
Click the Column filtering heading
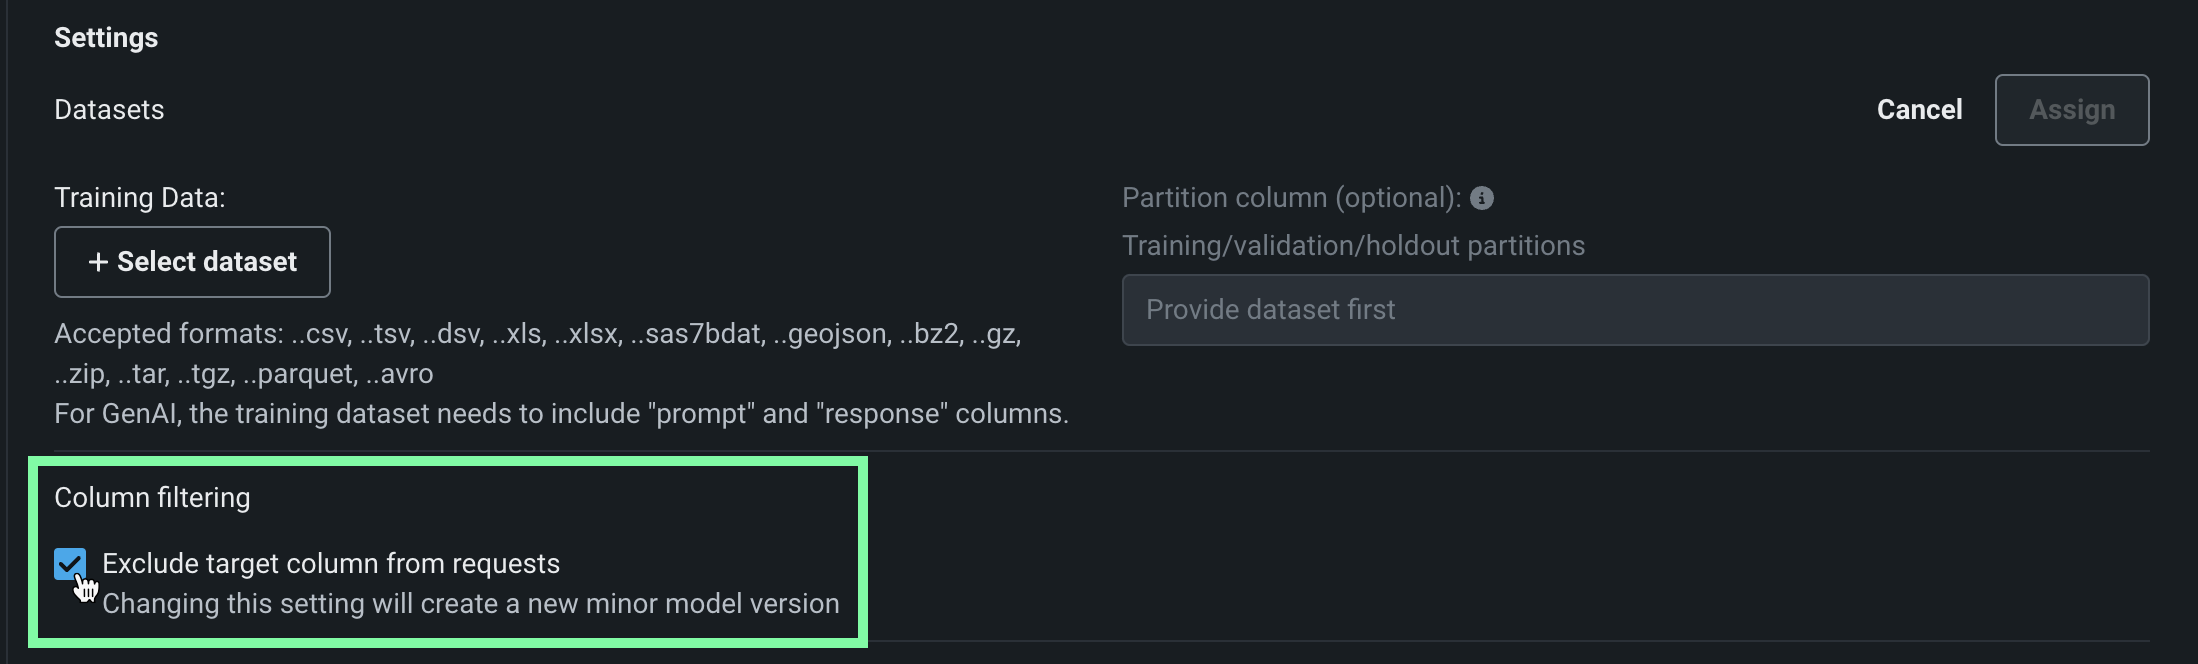pyautogui.click(x=152, y=498)
